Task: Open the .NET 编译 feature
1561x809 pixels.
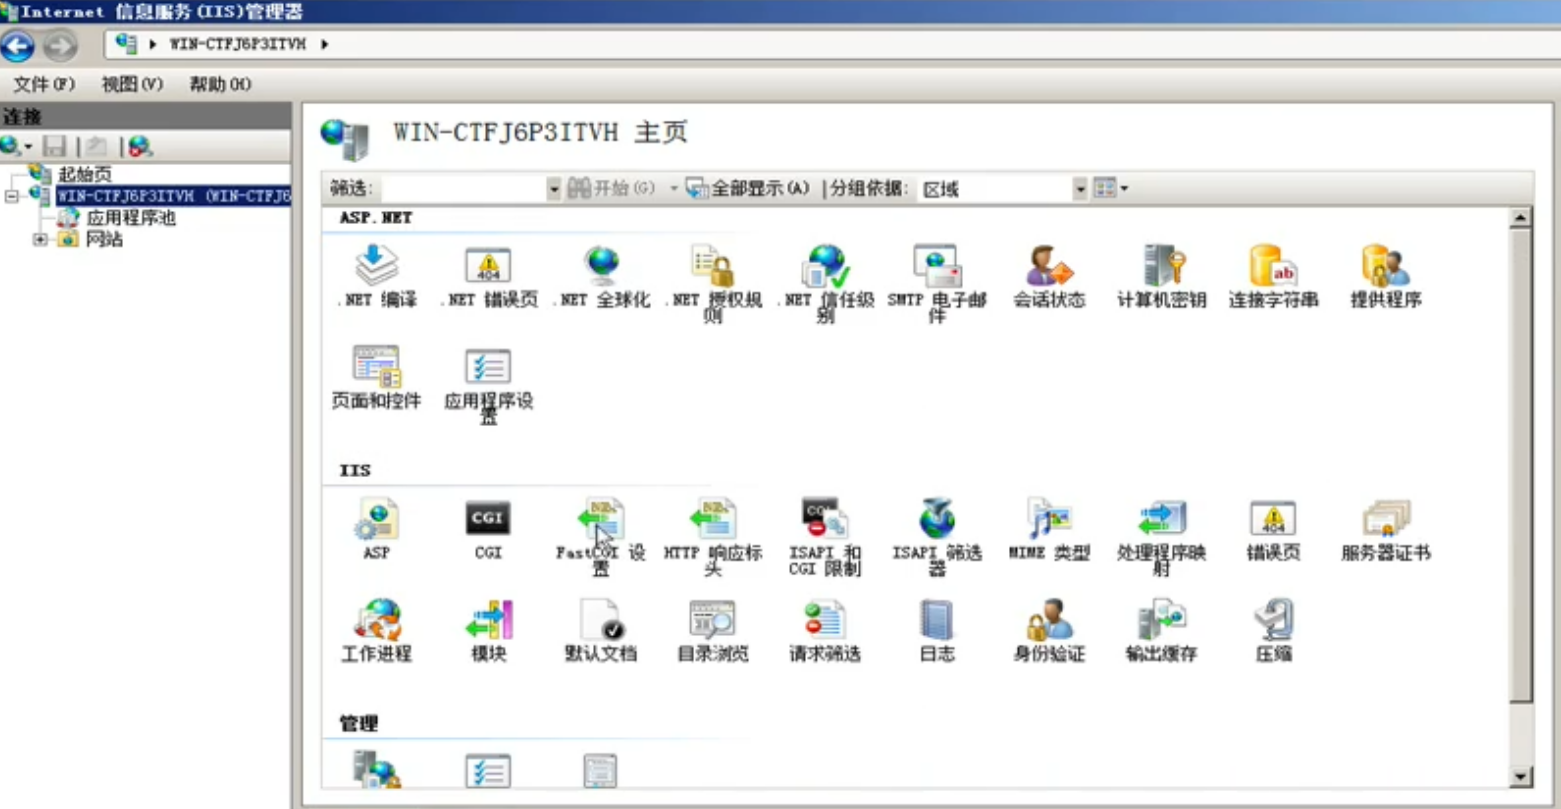Action: coord(377,277)
